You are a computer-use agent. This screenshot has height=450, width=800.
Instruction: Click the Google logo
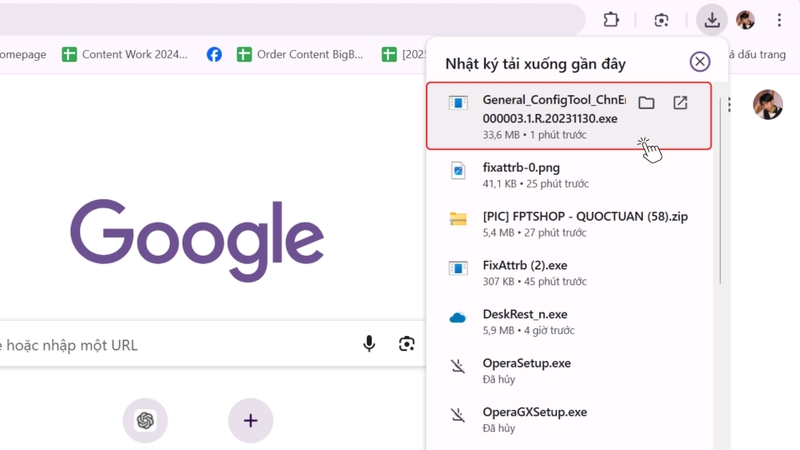pyautogui.click(x=197, y=240)
